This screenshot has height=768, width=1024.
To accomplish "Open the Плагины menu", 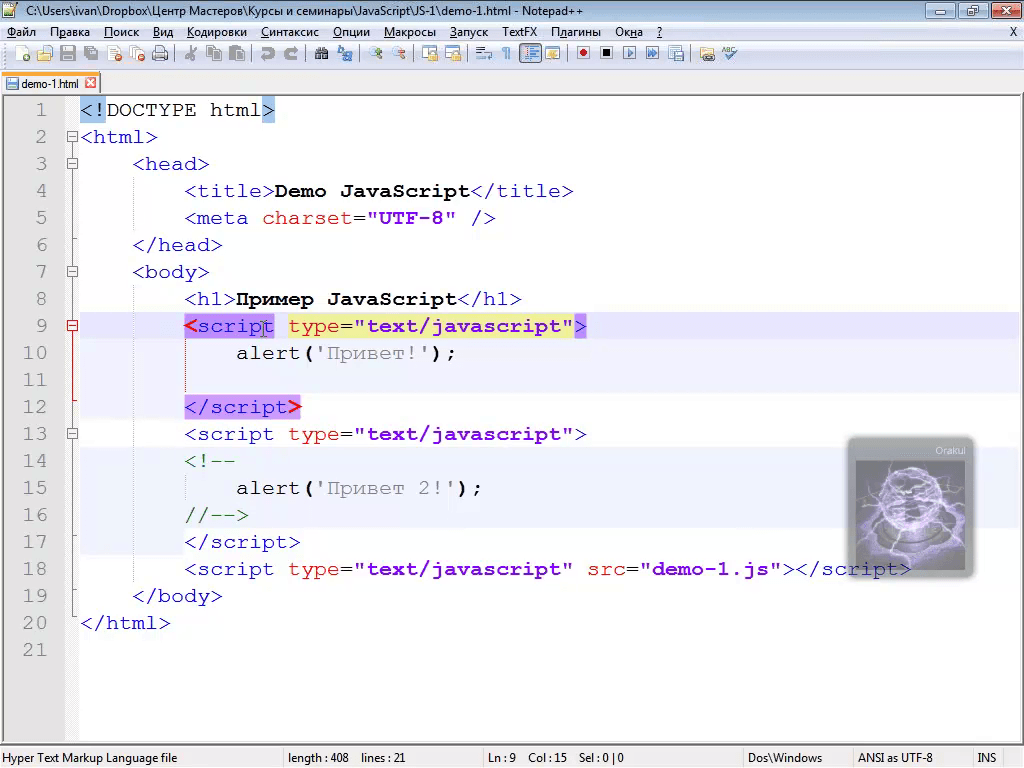I will click(576, 32).
